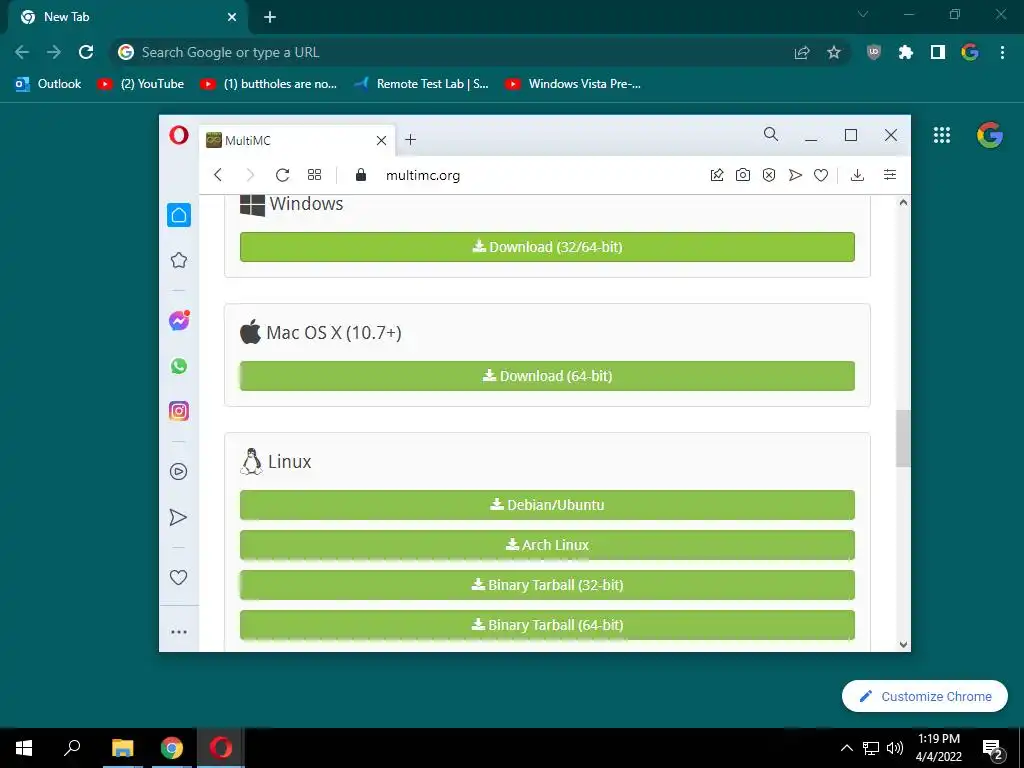Open volume control in system tray
Image resolution: width=1024 pixels, height=768 pixels.
pyautogui.click(x=895, y=748)
